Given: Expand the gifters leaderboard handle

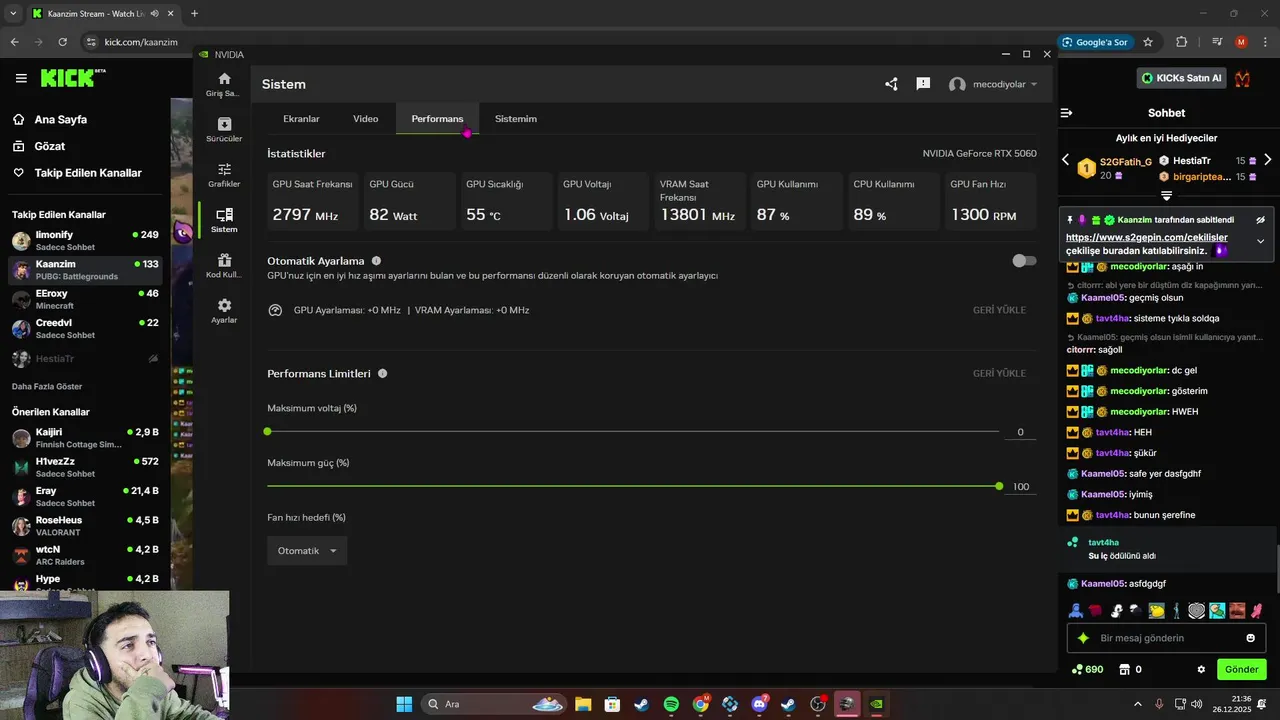Looking at the screenshot, I should [x=1166, y=196].
